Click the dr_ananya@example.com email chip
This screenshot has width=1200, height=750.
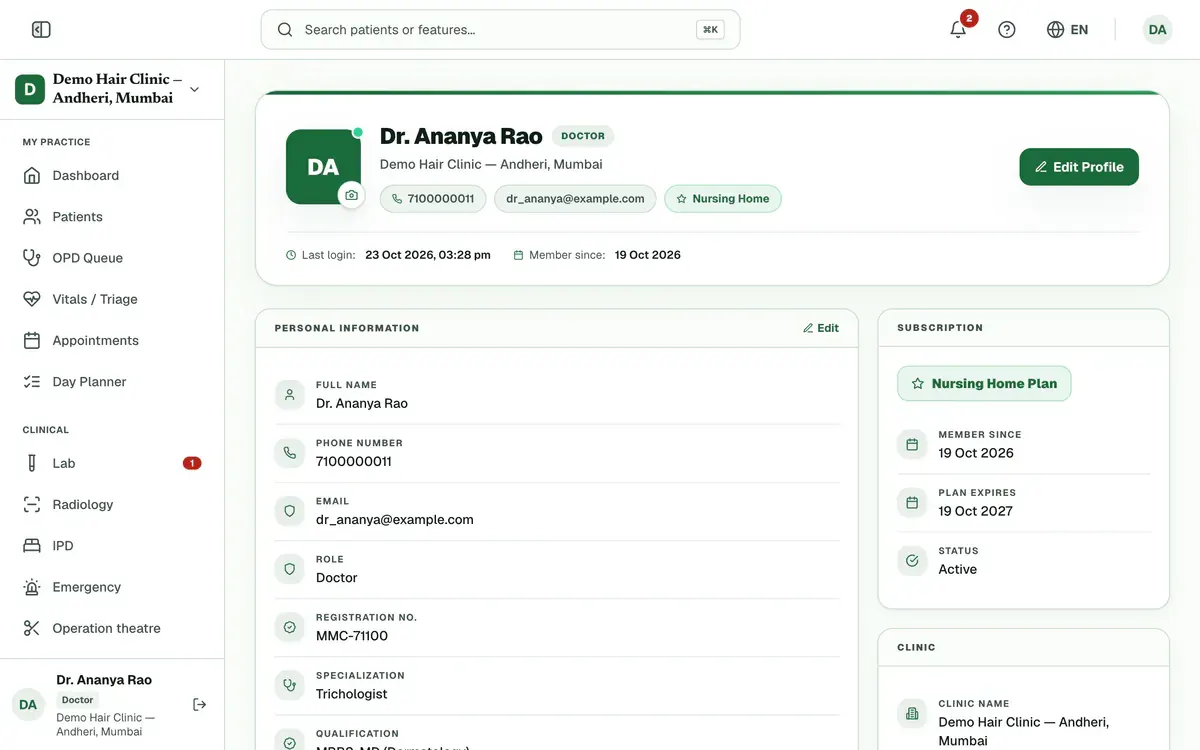(x=575, y=199)
